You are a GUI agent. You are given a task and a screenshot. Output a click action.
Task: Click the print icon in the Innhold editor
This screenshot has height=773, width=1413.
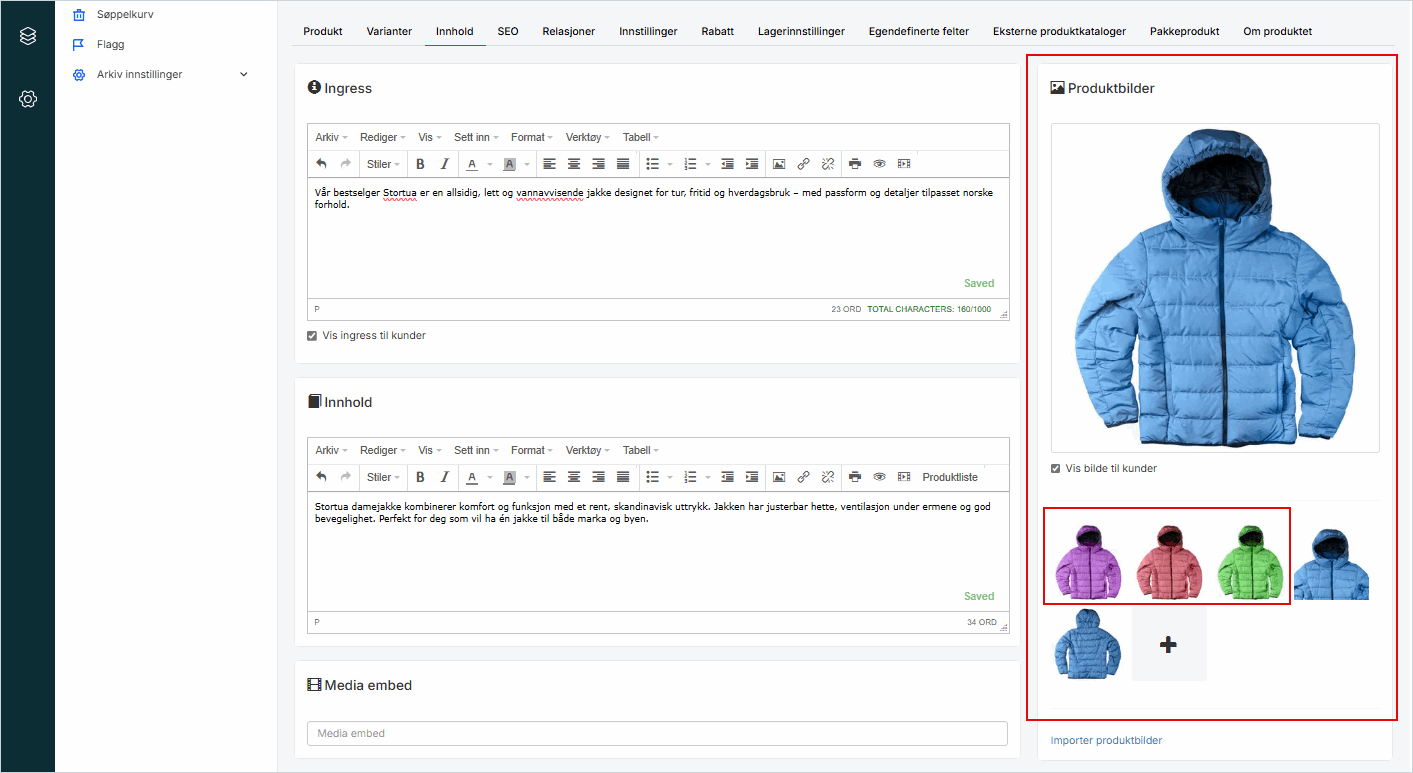(x=855, y=477)
